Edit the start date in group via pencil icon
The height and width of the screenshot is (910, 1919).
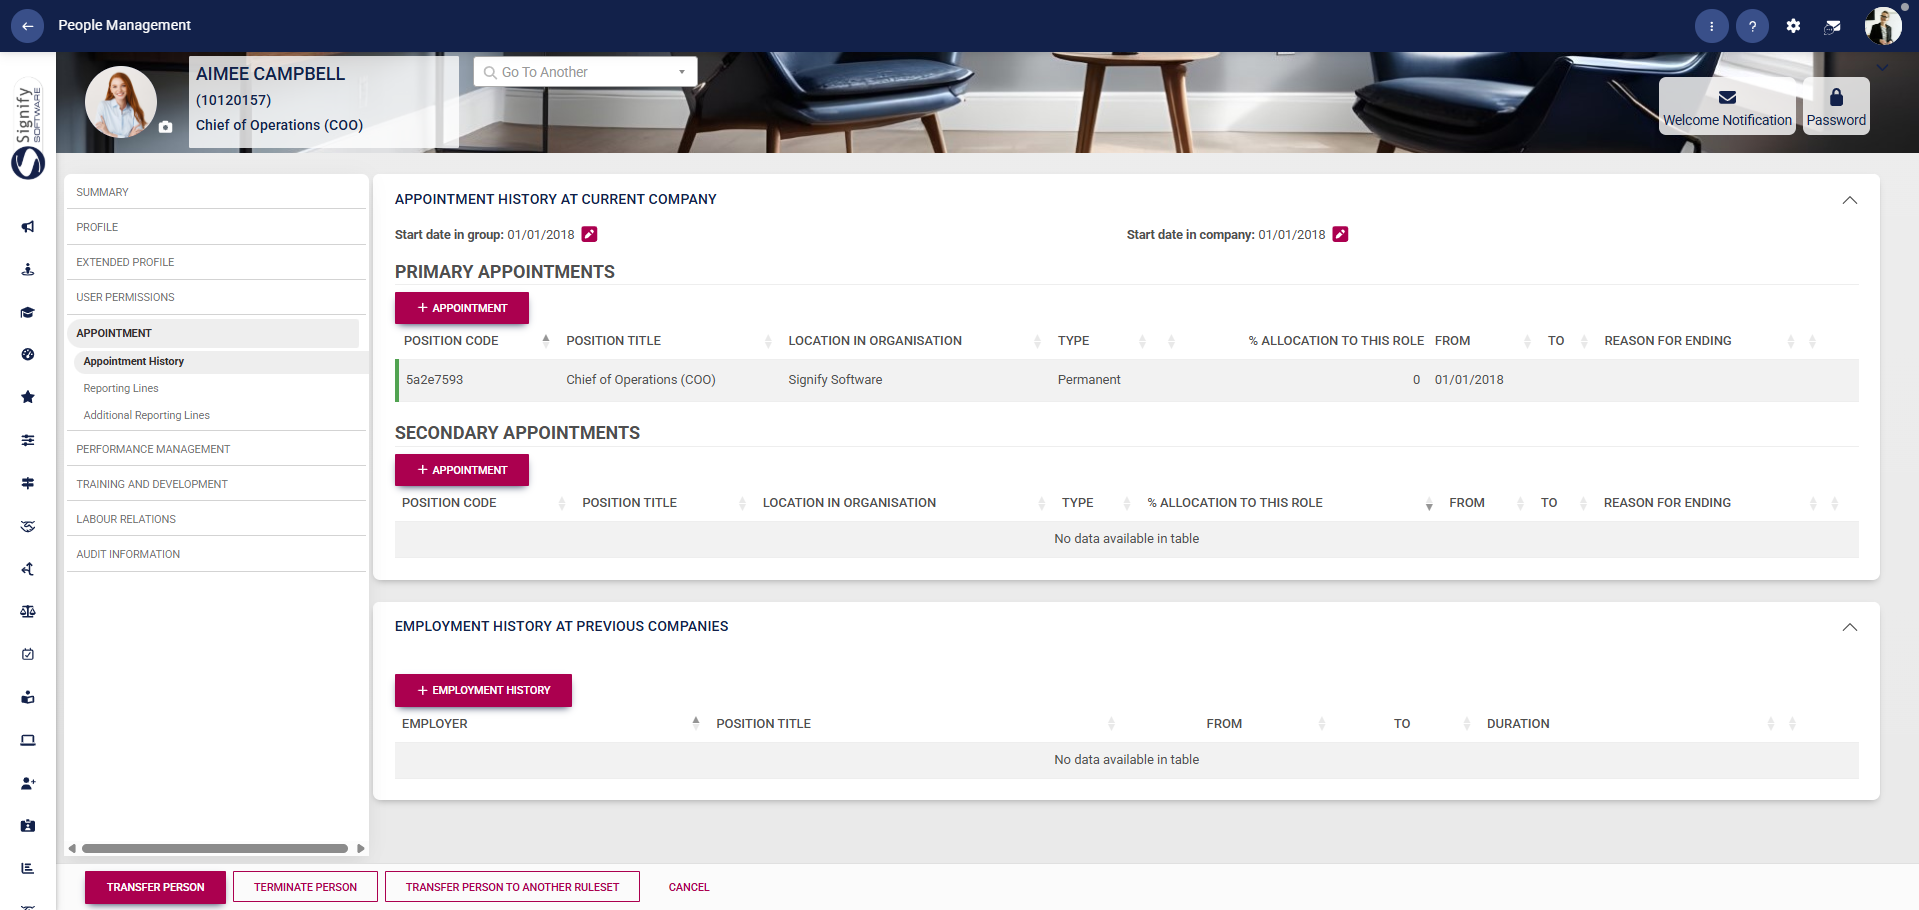click(x=589, y=234)
